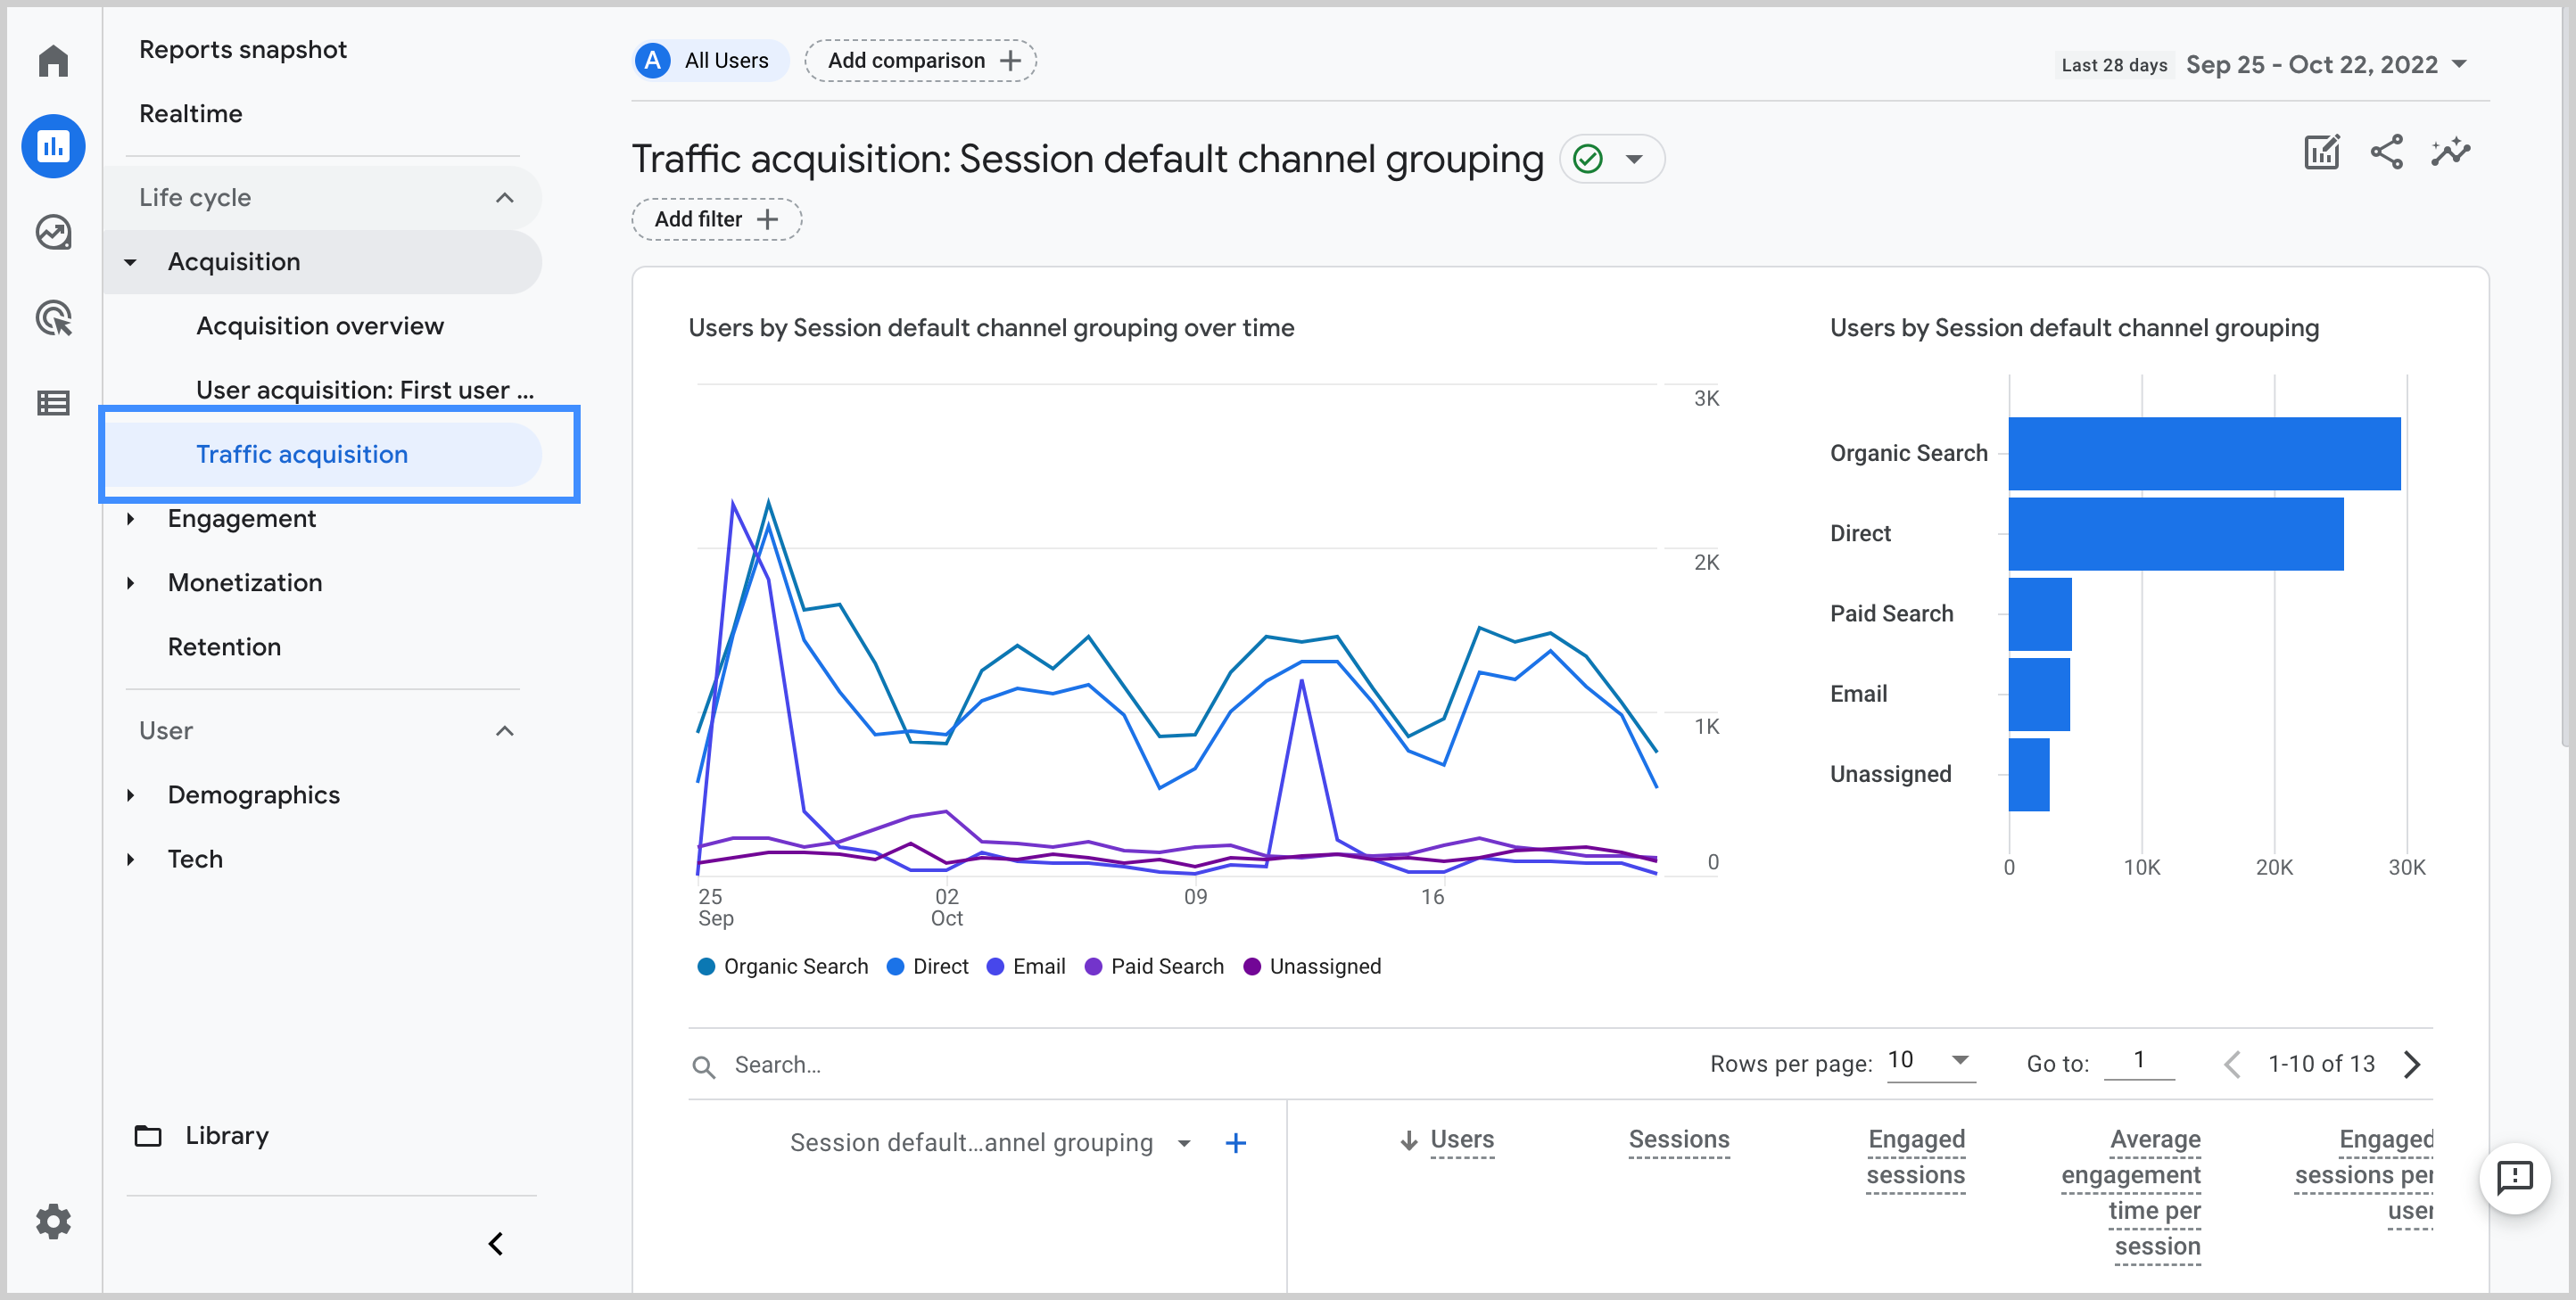Open the Configure list icon in left rail
This screenshot has height=1300, width=2576.
point(53,403)
